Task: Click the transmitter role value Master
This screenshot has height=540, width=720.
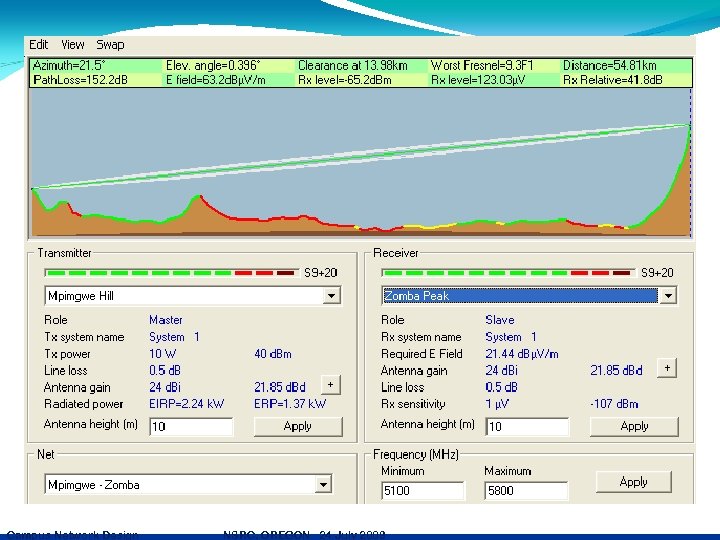Action: (166, 320)
